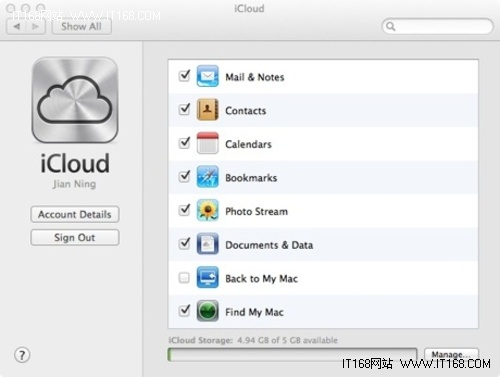Click the Contacts address book icon
Image resolution: width=500 pixels, height=377 pixels.
pos(207,110)
